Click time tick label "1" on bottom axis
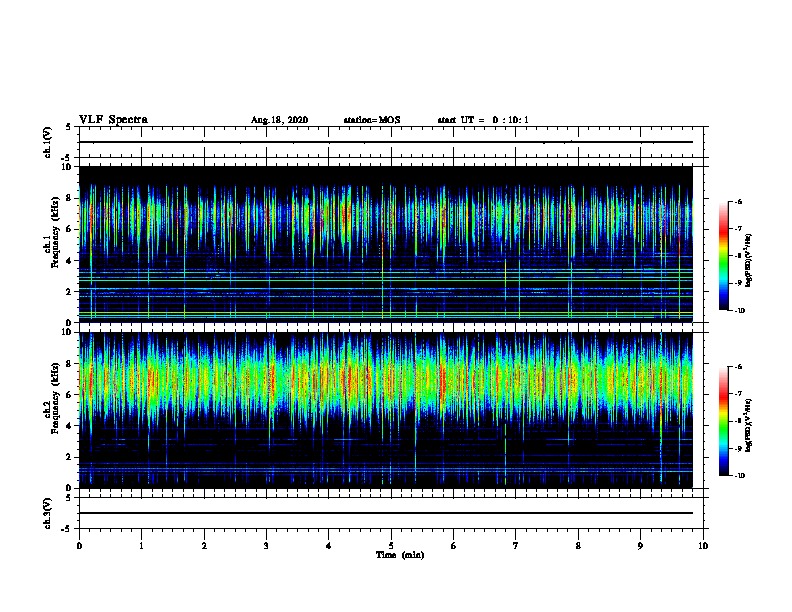The image size is (792, 612). coord(141,546)
